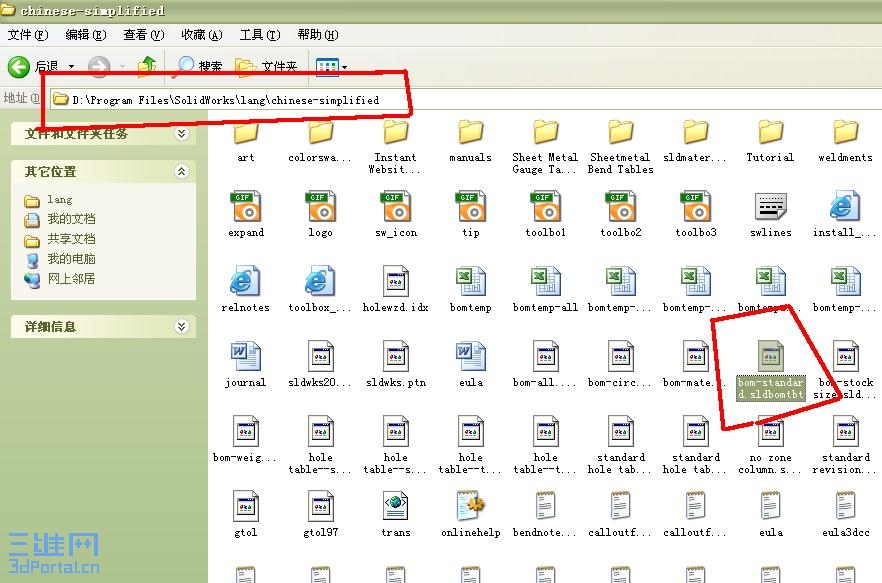Select the art folder
This screenshot has width=882, height=583.
coord(246,141)
